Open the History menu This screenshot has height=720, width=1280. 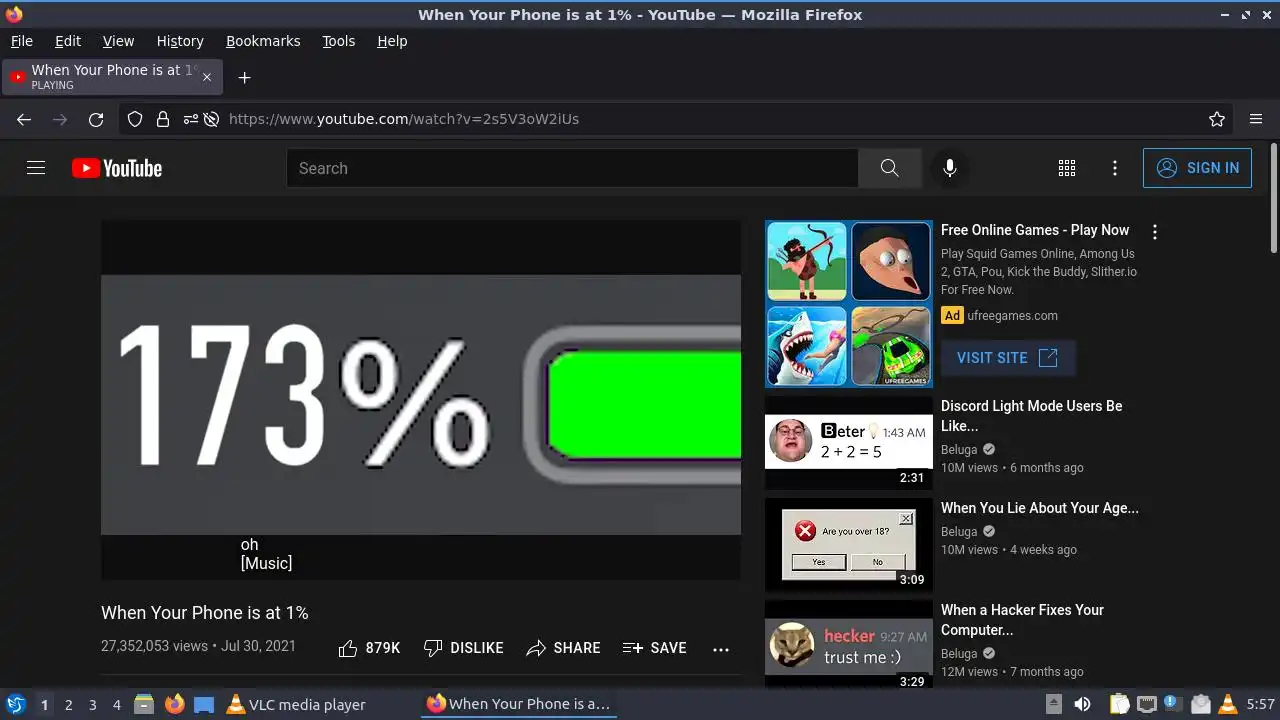[180, 41]
